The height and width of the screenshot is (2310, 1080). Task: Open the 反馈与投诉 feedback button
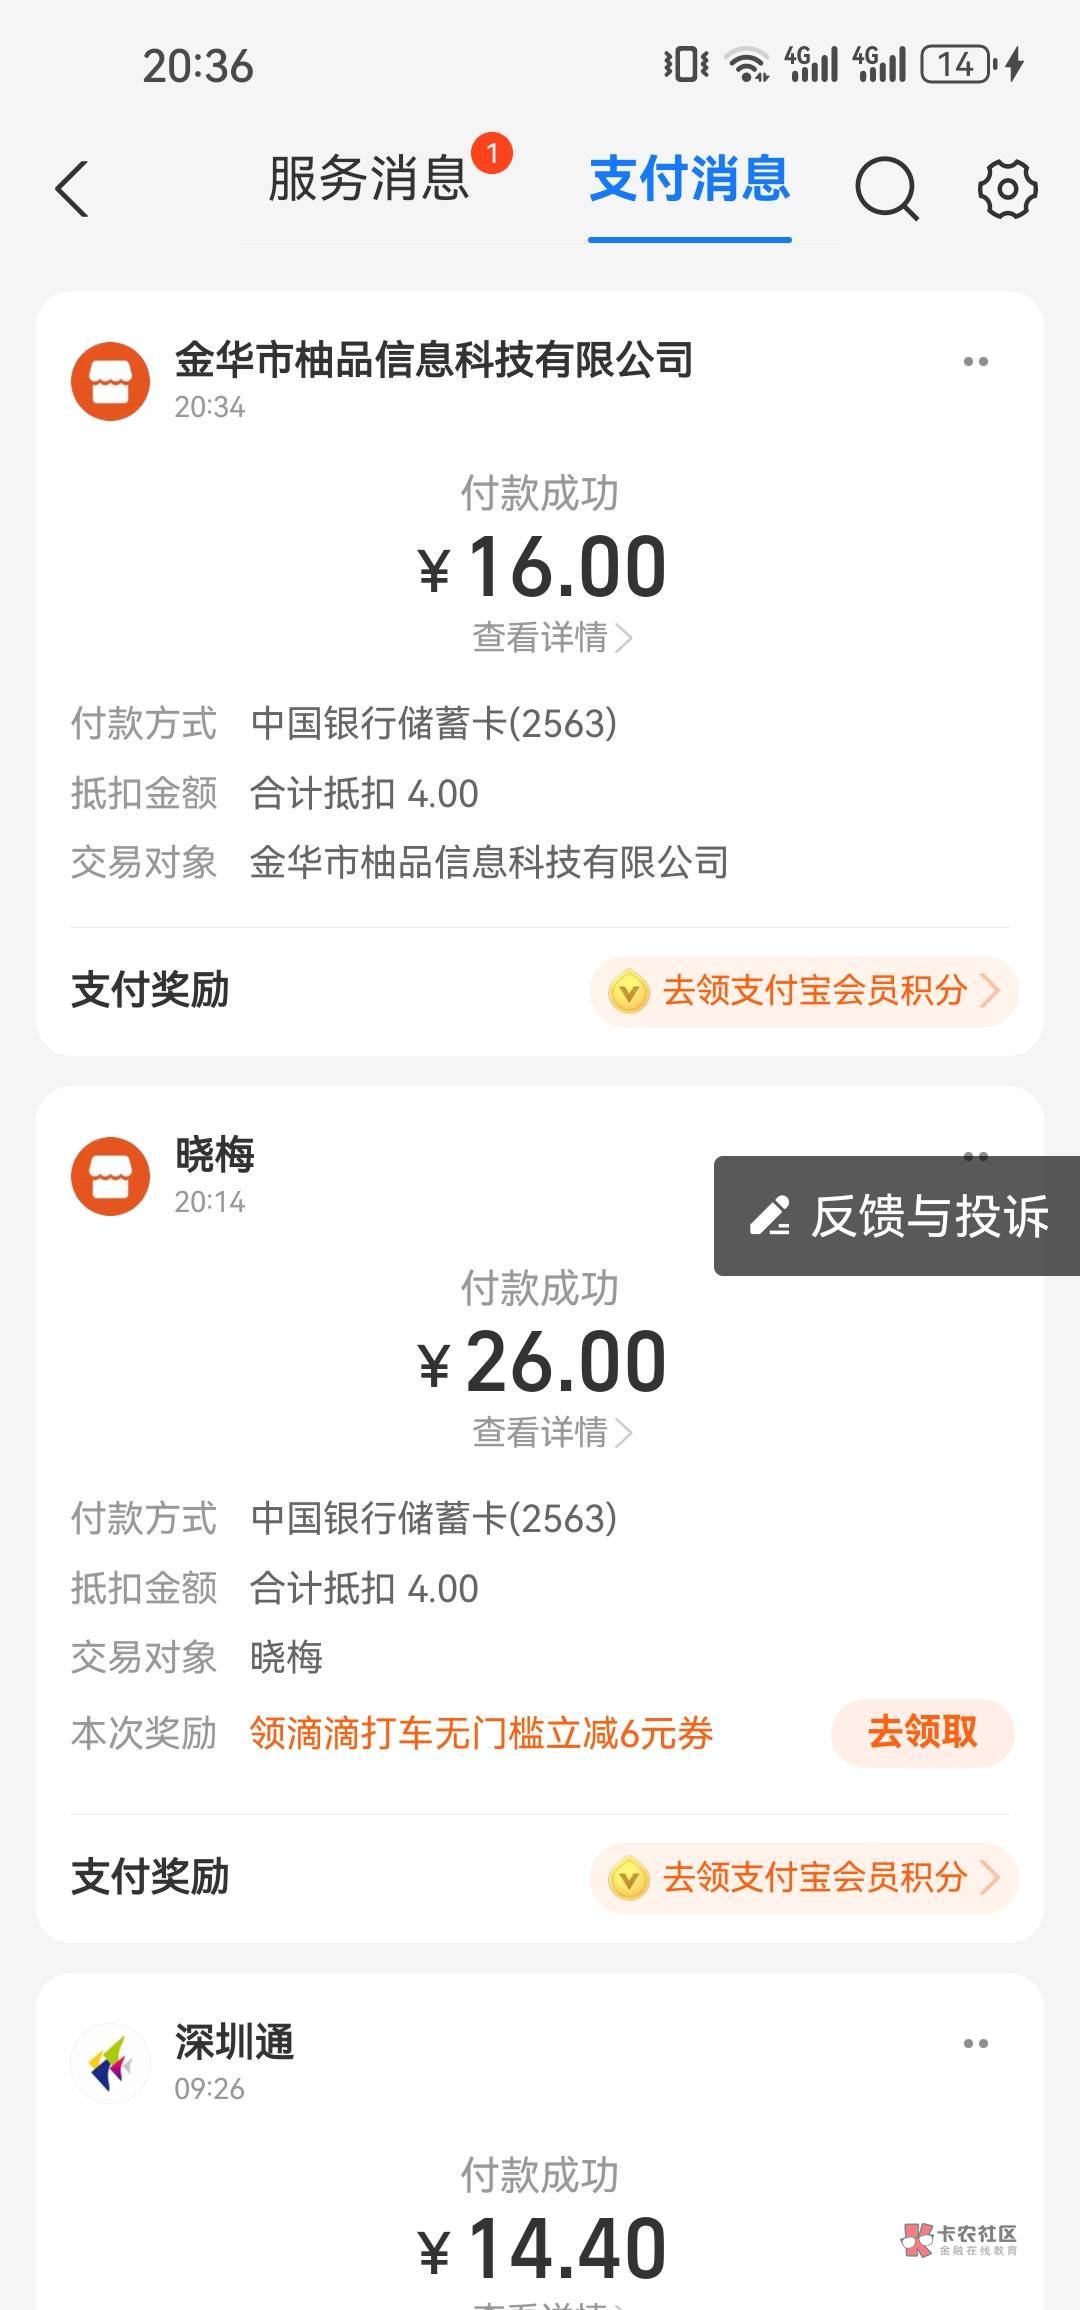coord(898,1216)
